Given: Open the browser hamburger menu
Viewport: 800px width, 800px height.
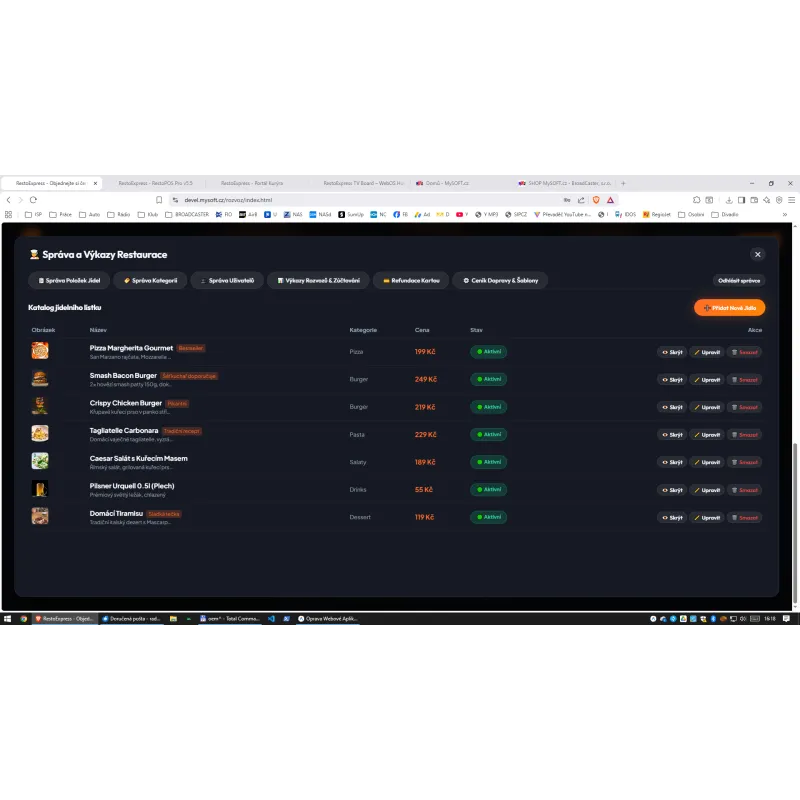Looking at the screenshot, I should coord(791,200).
